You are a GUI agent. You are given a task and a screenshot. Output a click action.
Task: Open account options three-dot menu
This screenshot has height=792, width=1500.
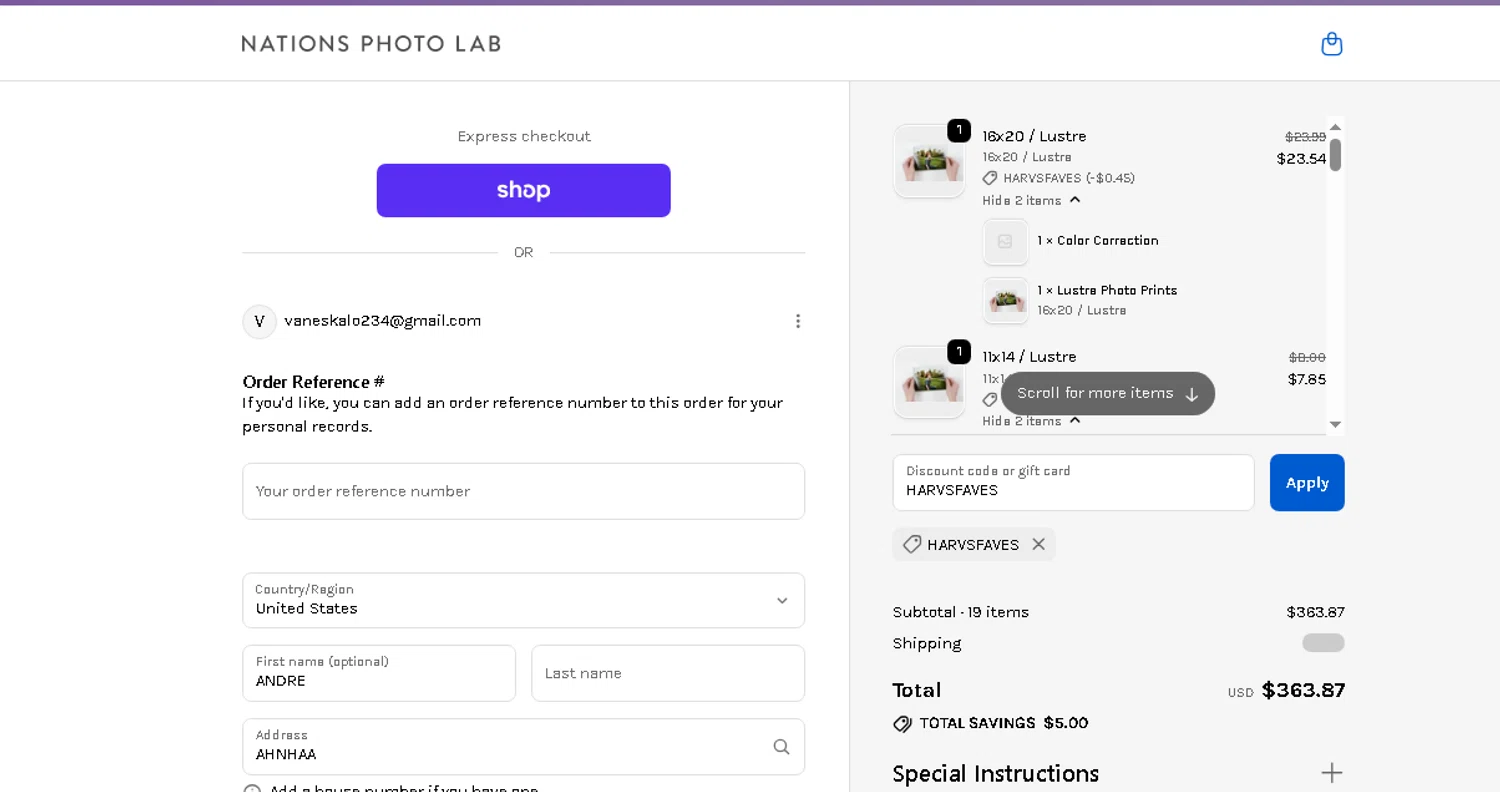[797, 321]
